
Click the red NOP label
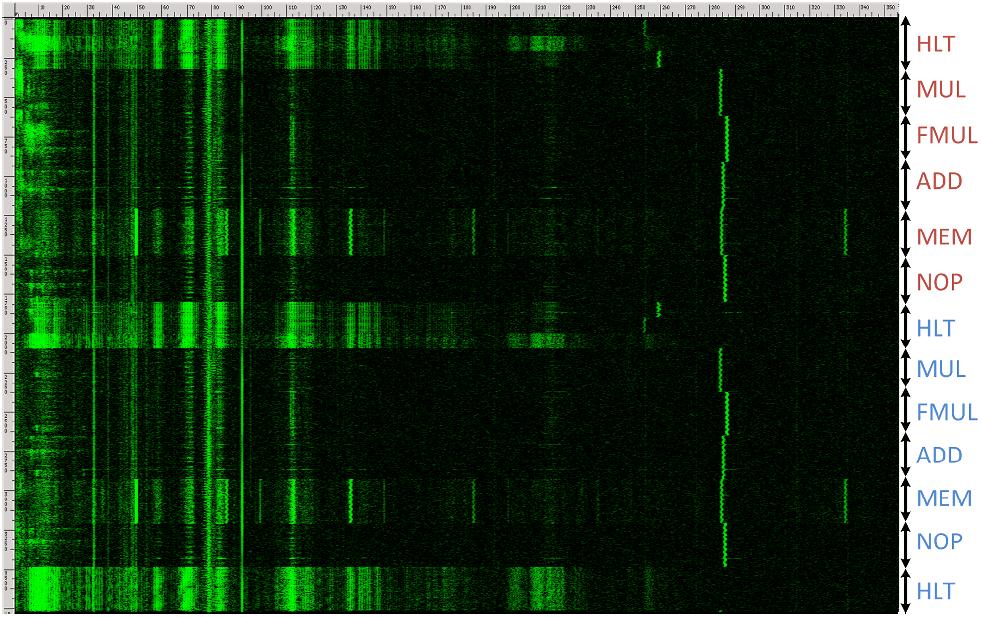coord(939,283)
